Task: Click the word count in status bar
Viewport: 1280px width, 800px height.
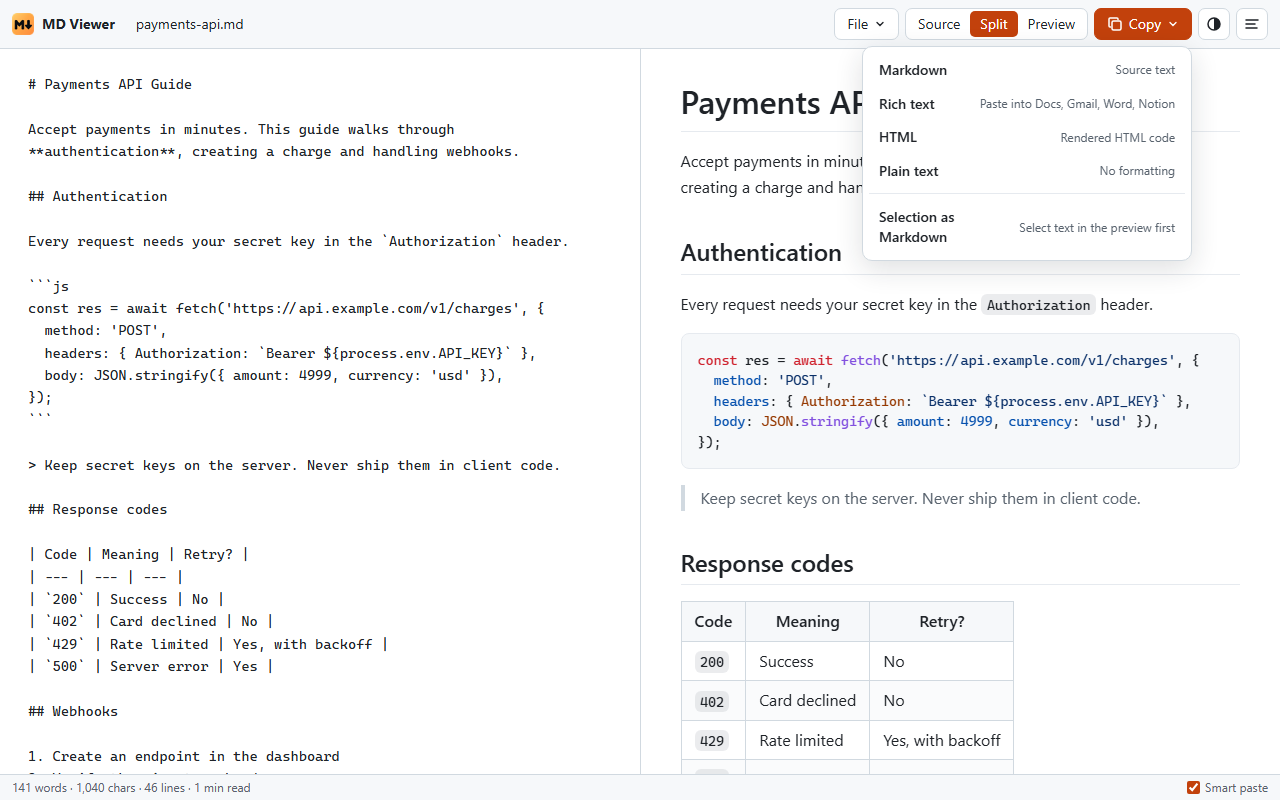Action: click(40, 788)
